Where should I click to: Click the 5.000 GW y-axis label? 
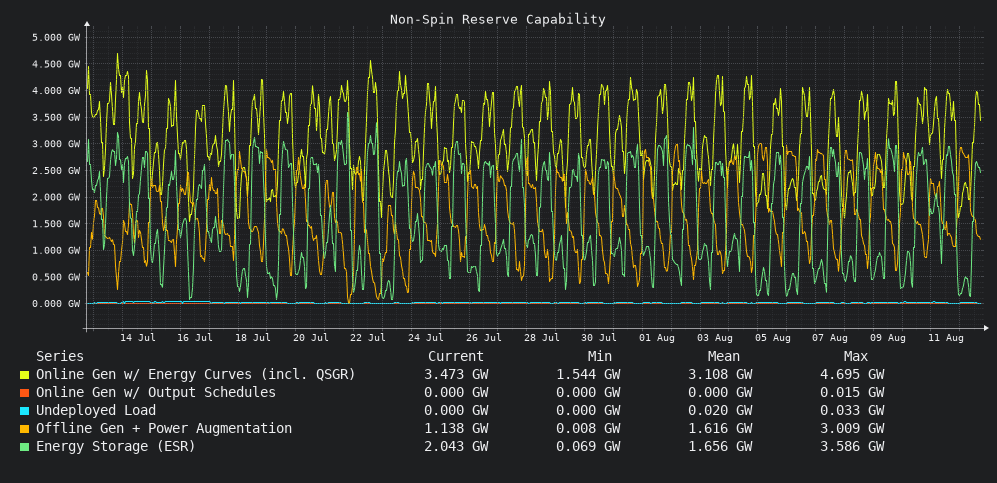[56, 37]
